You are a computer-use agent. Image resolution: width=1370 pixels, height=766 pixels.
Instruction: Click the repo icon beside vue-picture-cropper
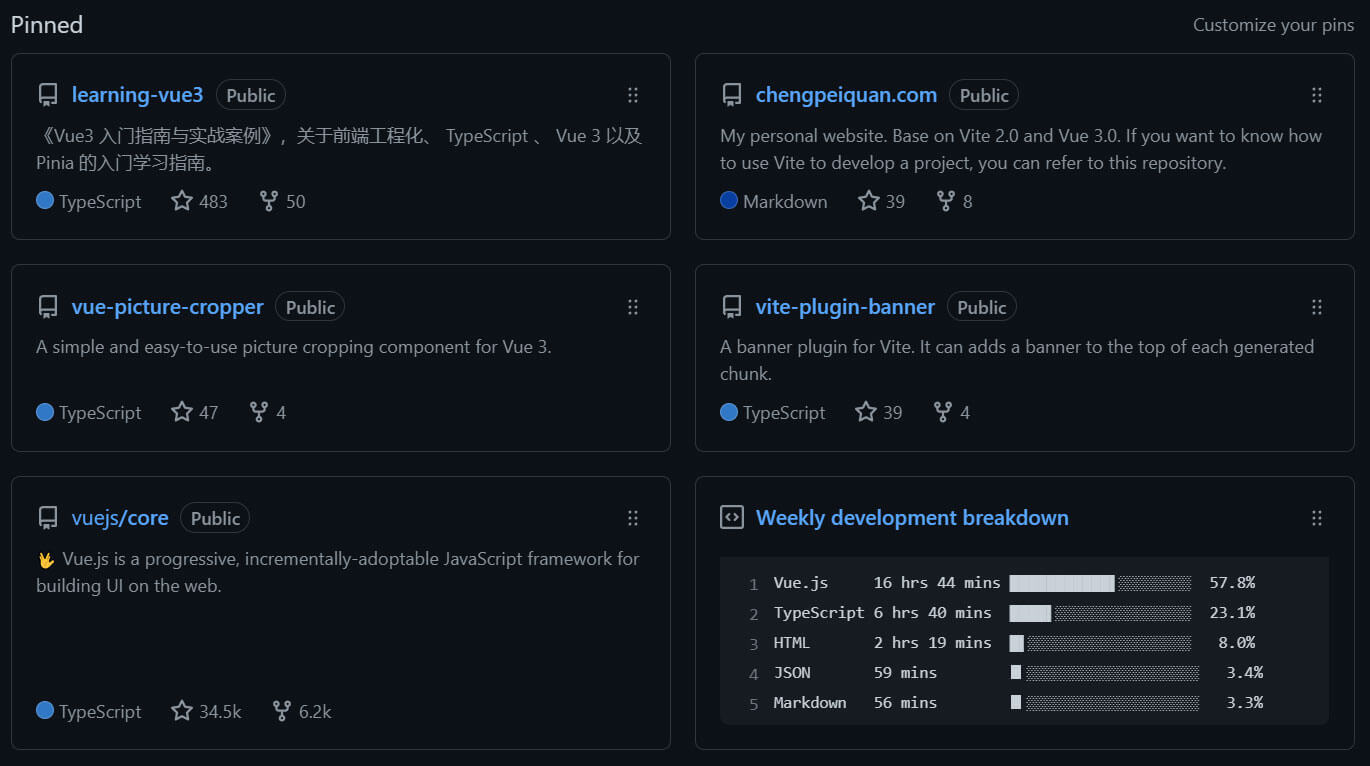pos(47,307)
